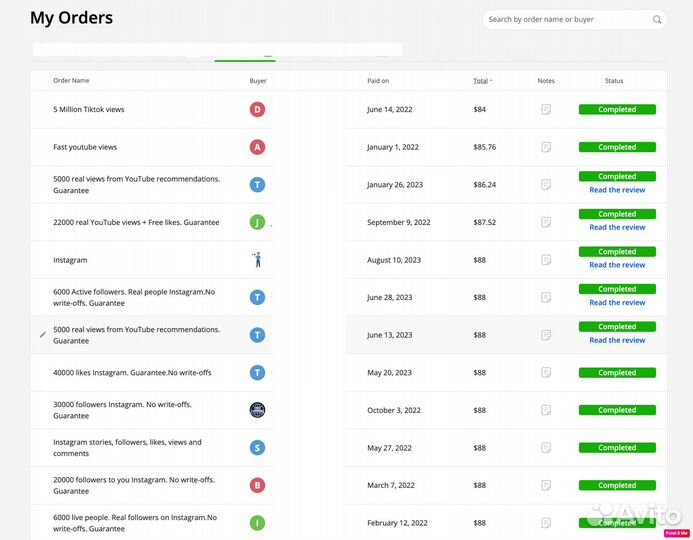Screen dimensions: 693x540
Task: Click the Status column header
Action: point(614,81)
